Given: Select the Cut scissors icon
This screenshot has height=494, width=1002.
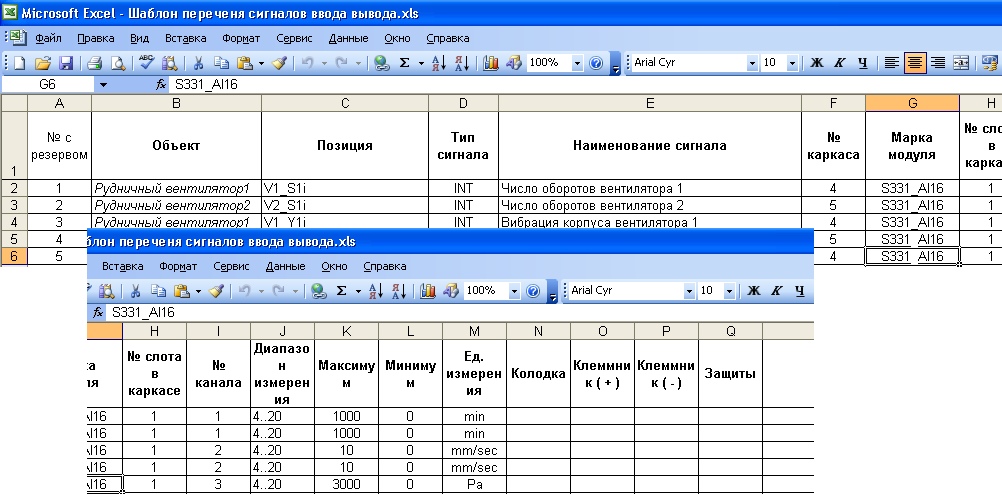Looking at the screenshot, I should [x=198, y=63].
